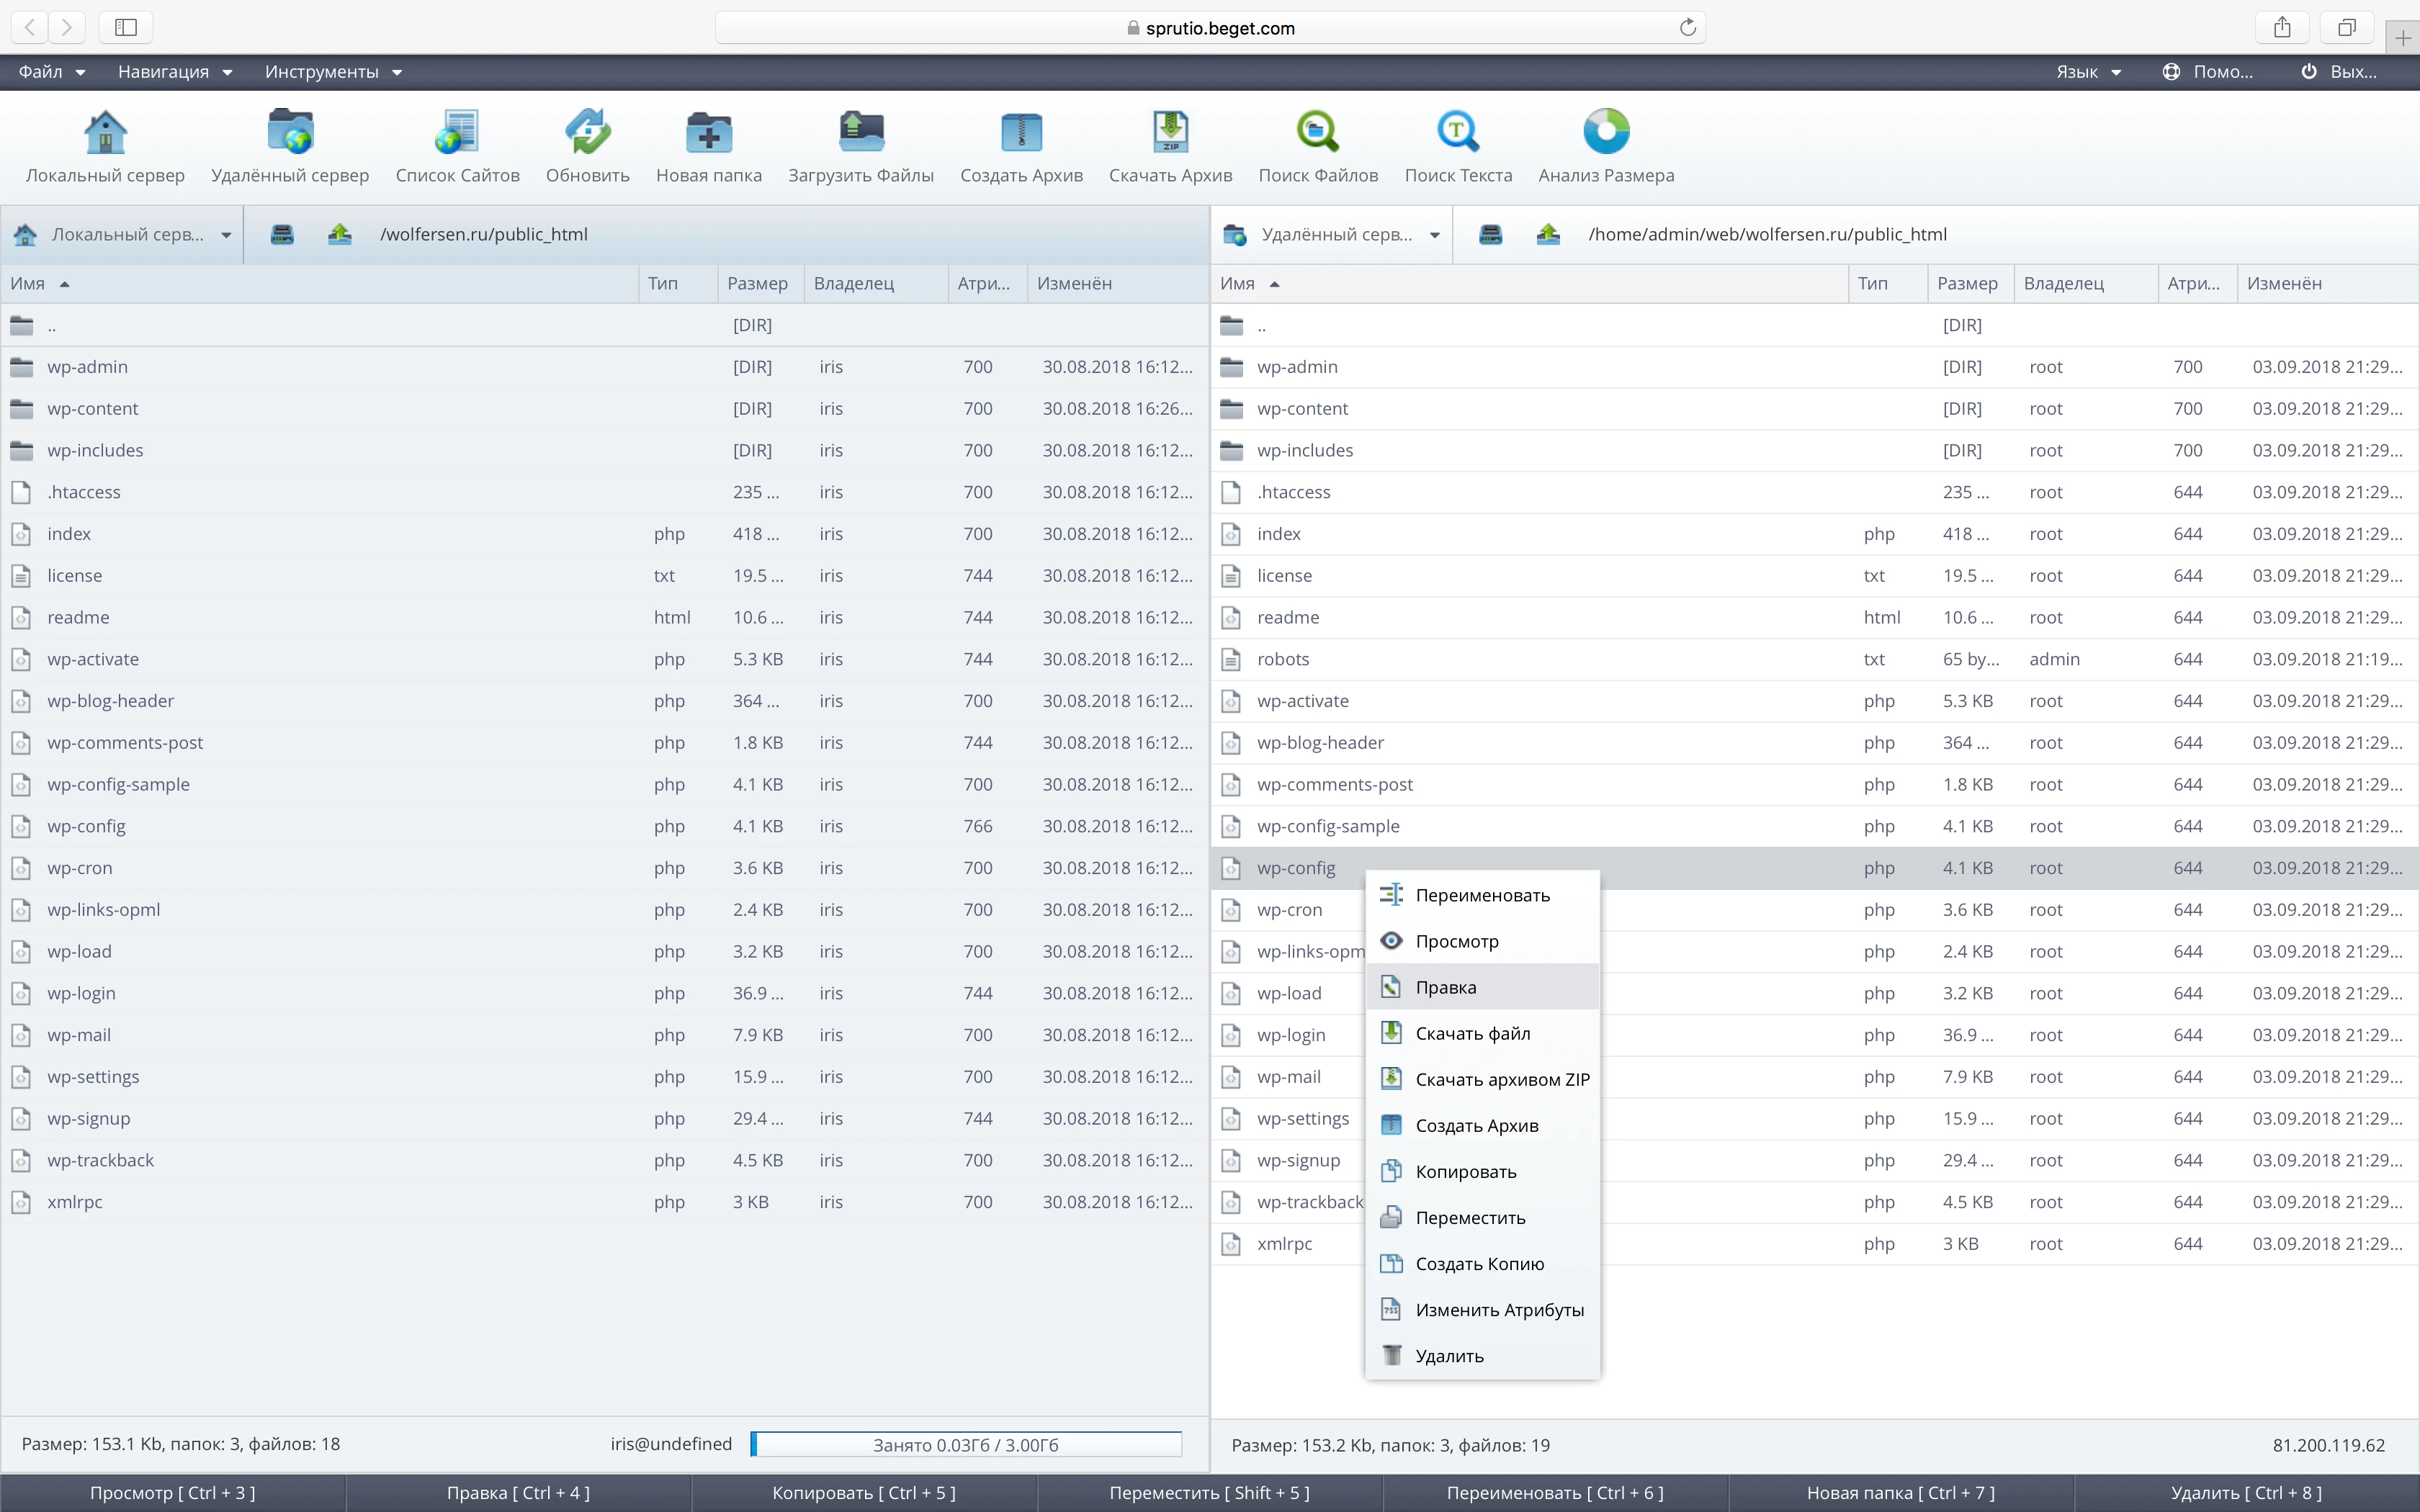Select Delete (Удалить) in context menu

(x=1449, y=1356)
